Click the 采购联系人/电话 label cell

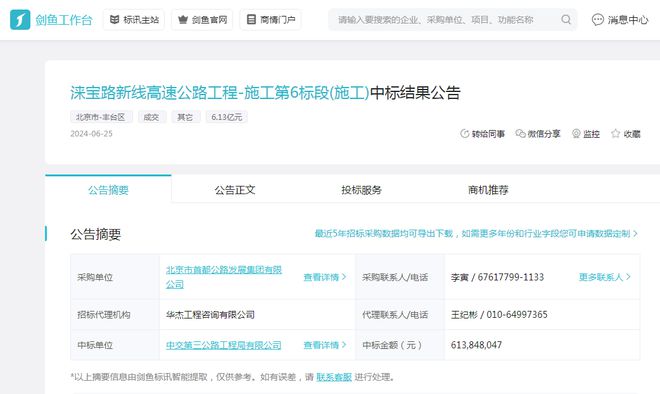tap(400, 277)
